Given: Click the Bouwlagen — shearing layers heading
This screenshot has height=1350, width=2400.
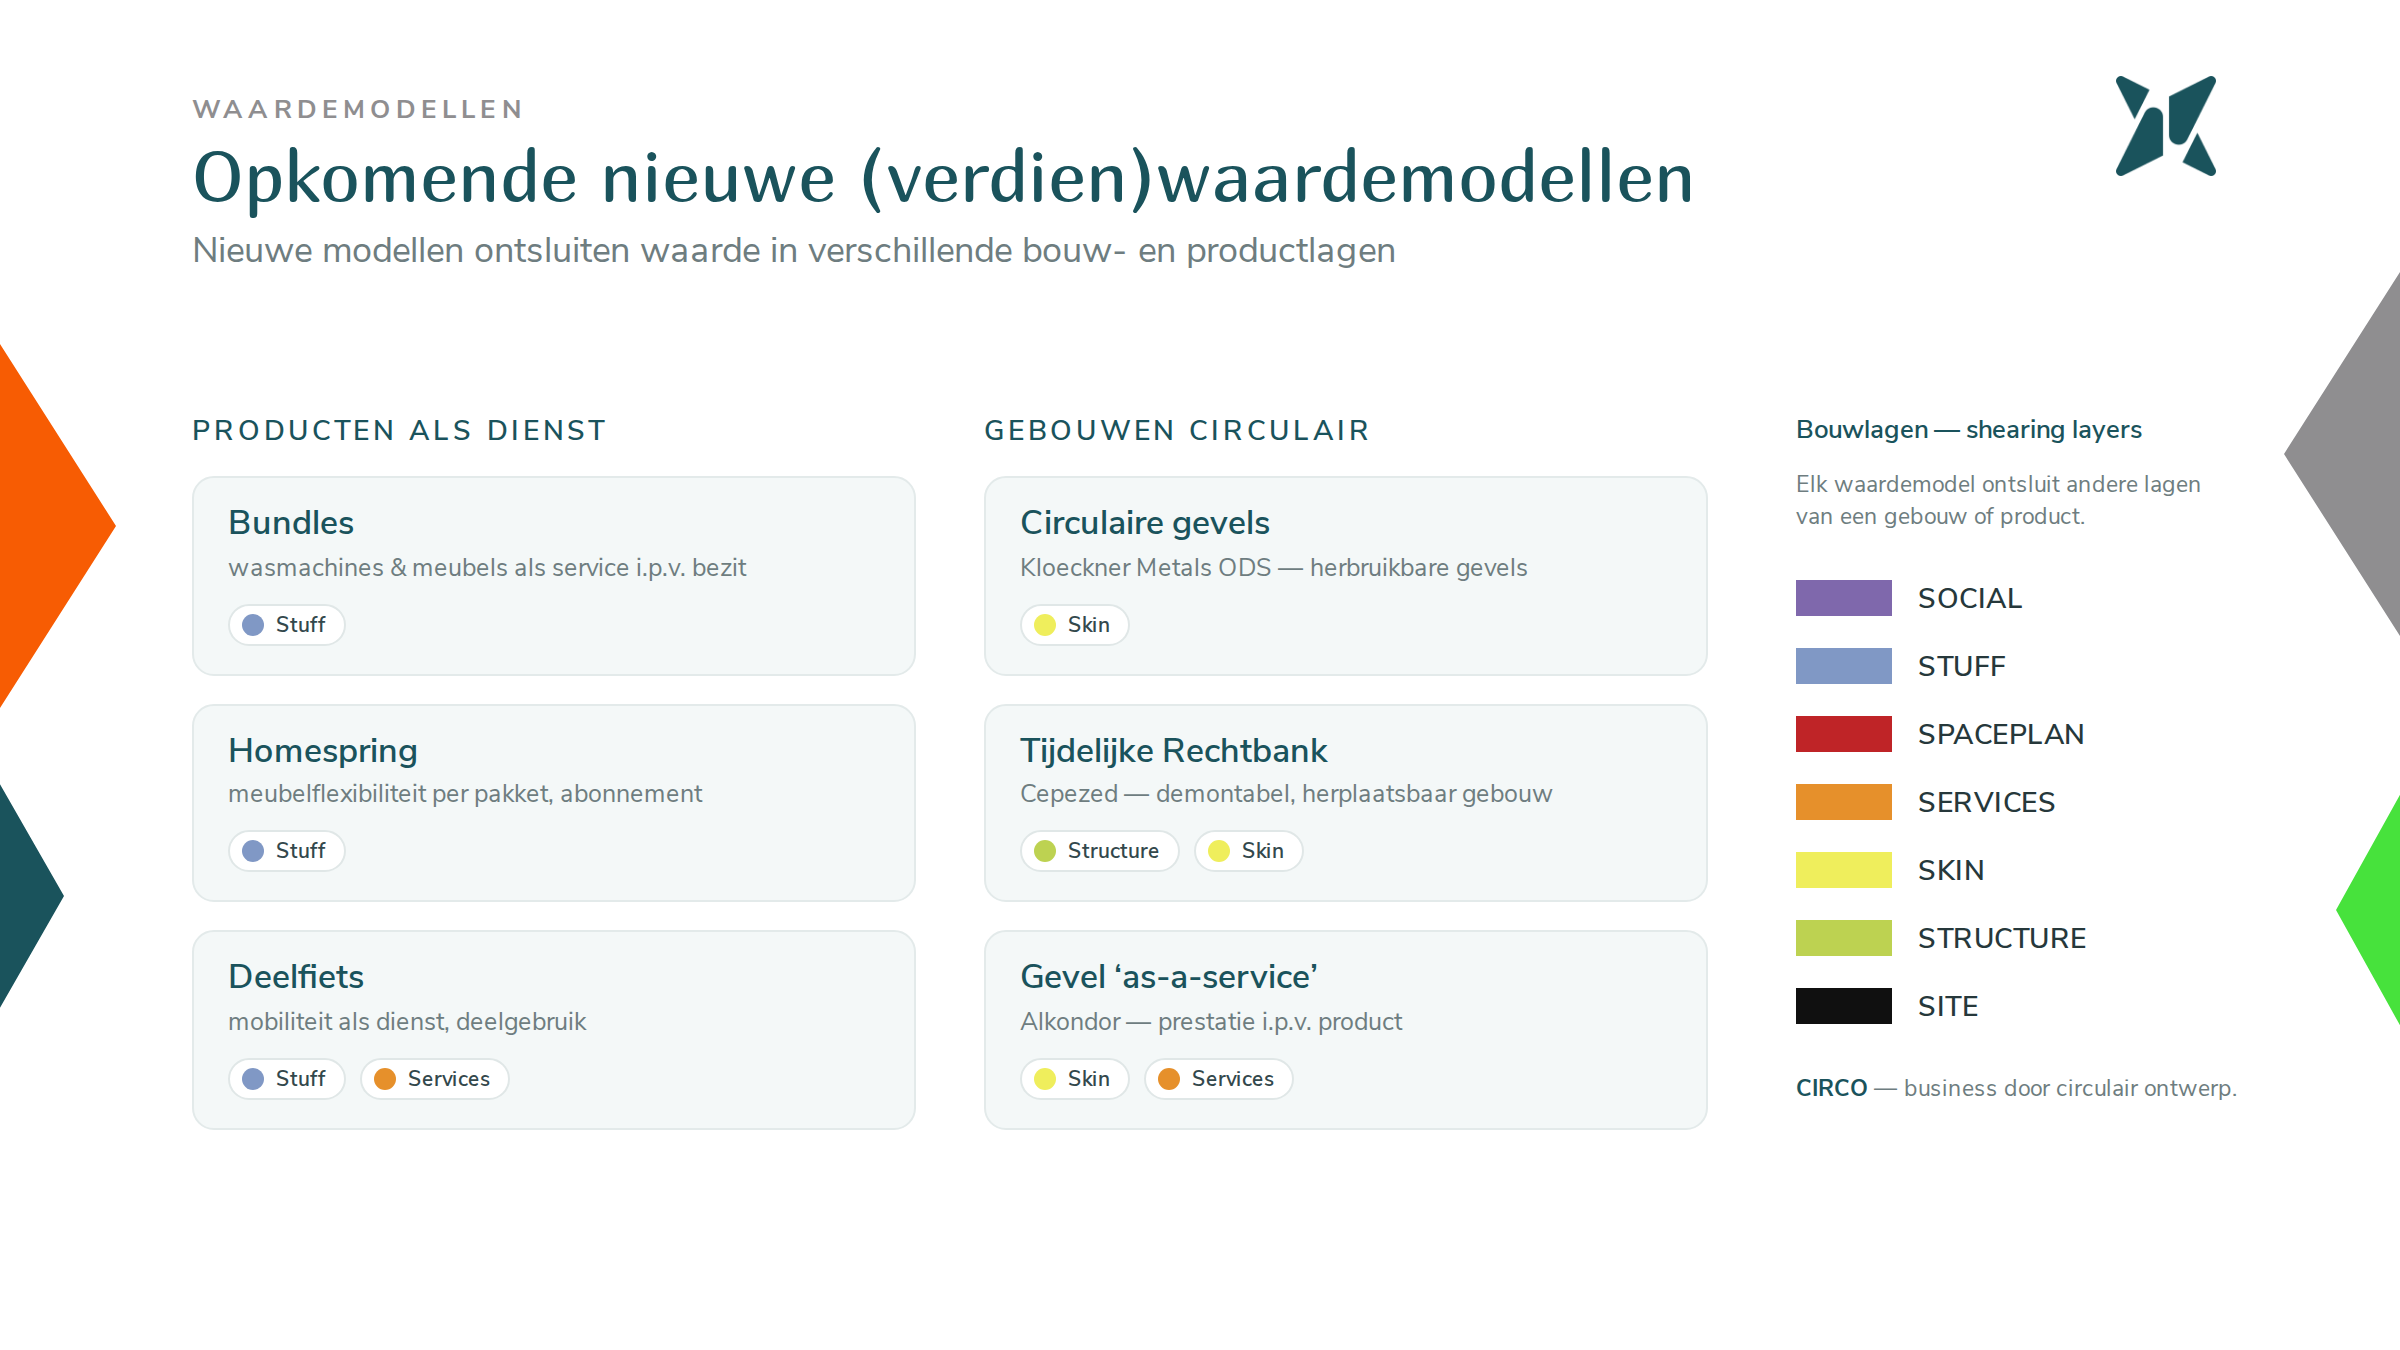Looking at the screenshot, I should click(1969, 430).
